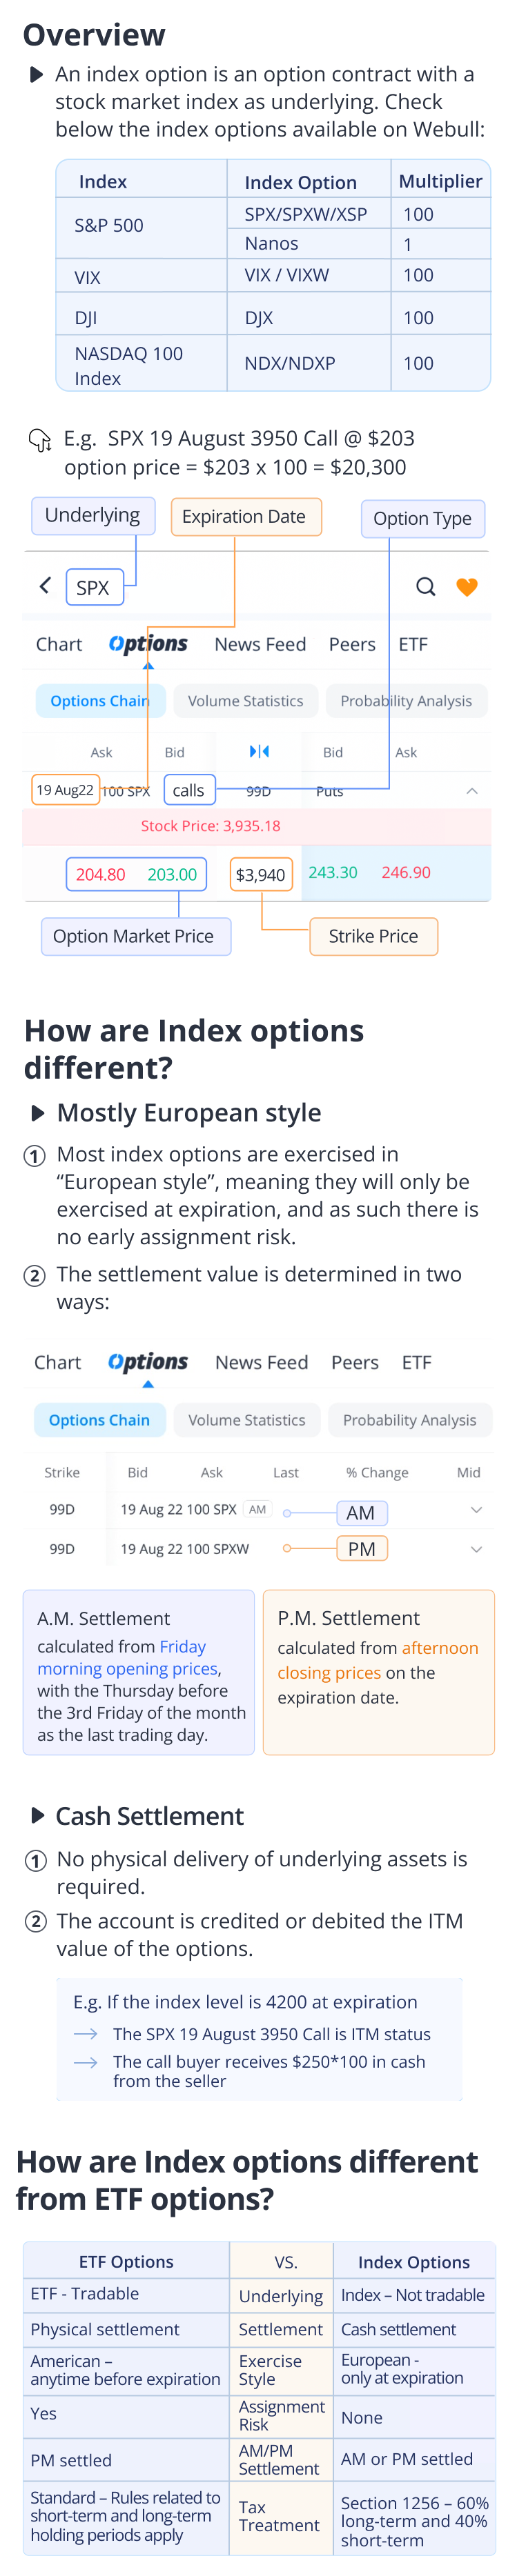Click the triangle bullet beside Mostly European style
Viewport: 517px width, 2576px height.
point(37,1113)
